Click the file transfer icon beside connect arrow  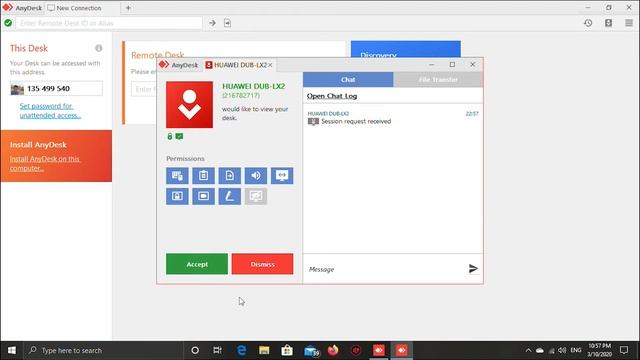(227, 23)
